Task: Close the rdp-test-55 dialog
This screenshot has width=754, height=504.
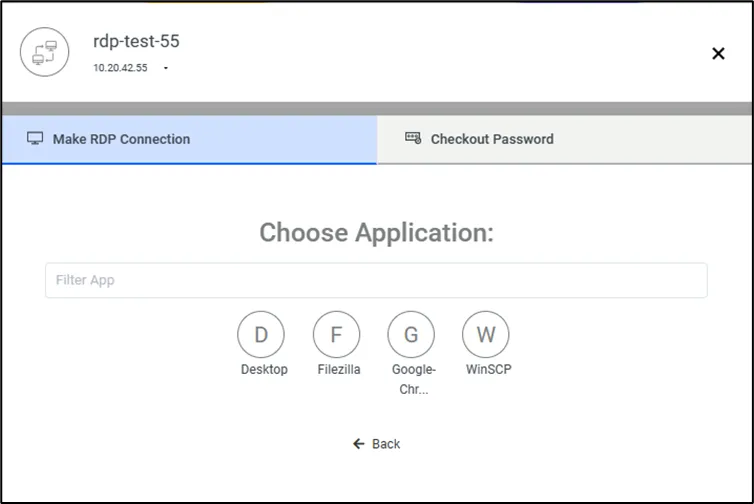Action: [x=718, y=53]
